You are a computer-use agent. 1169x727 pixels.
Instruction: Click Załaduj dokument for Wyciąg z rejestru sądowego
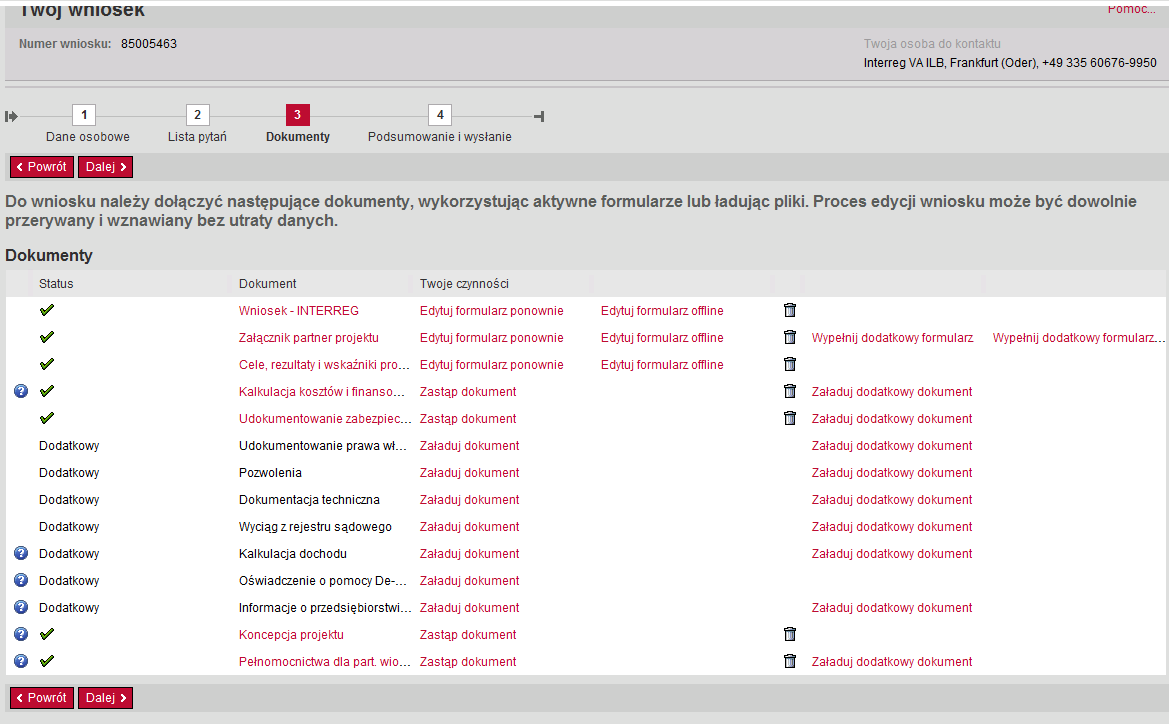coord(470,526)
